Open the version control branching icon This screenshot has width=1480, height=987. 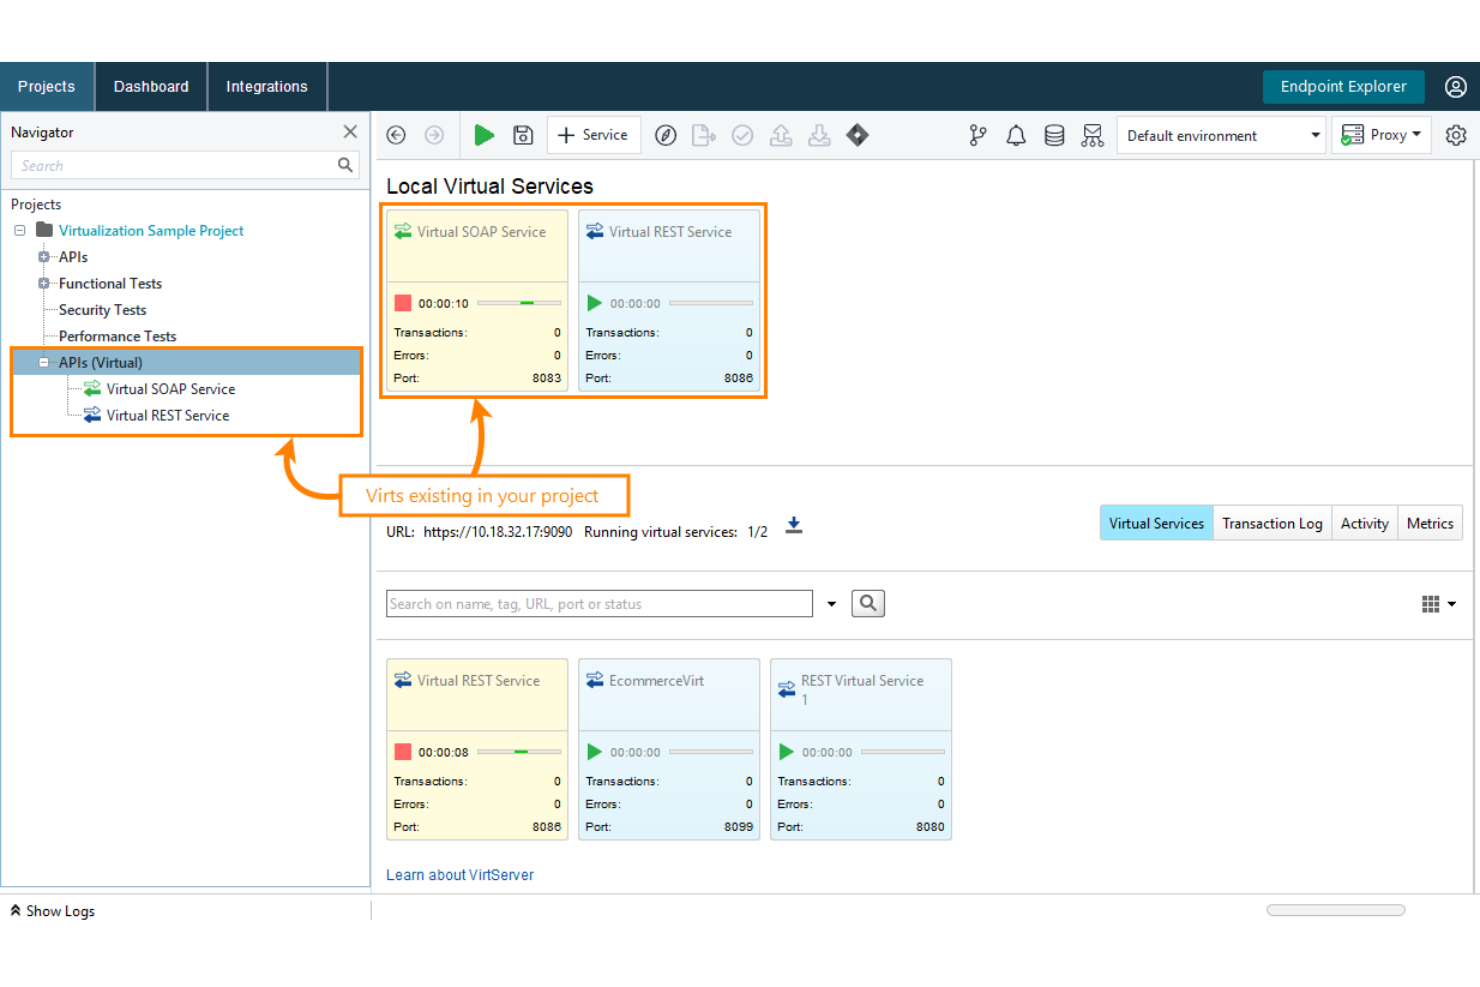(977, 134)
